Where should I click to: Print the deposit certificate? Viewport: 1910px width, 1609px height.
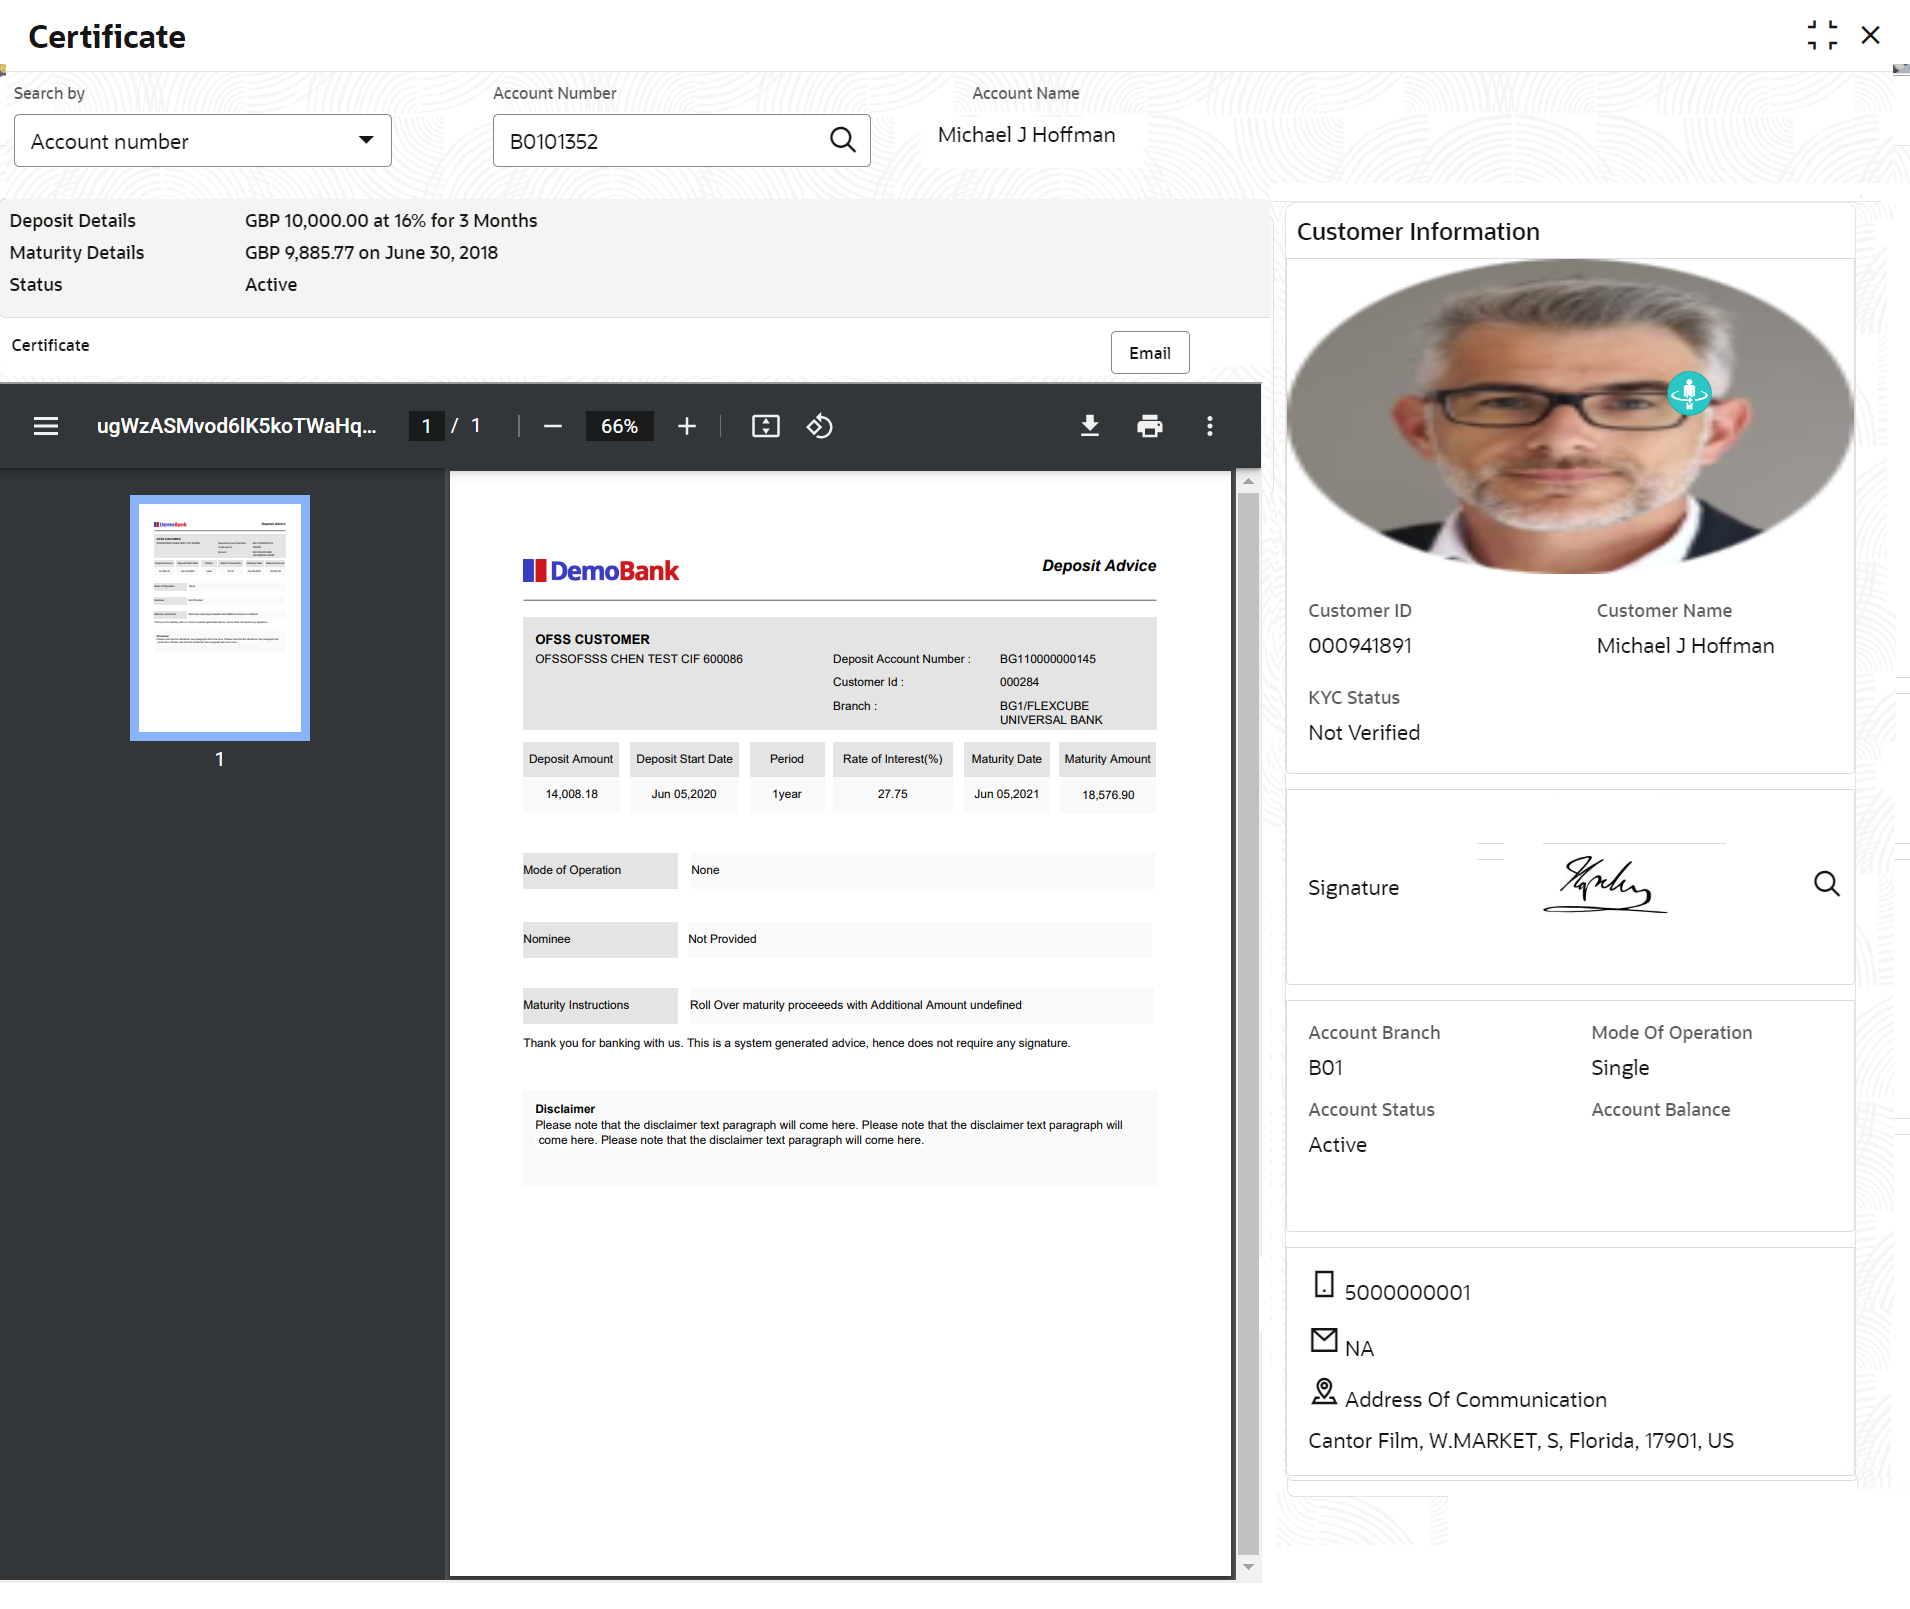point(1150,426)
